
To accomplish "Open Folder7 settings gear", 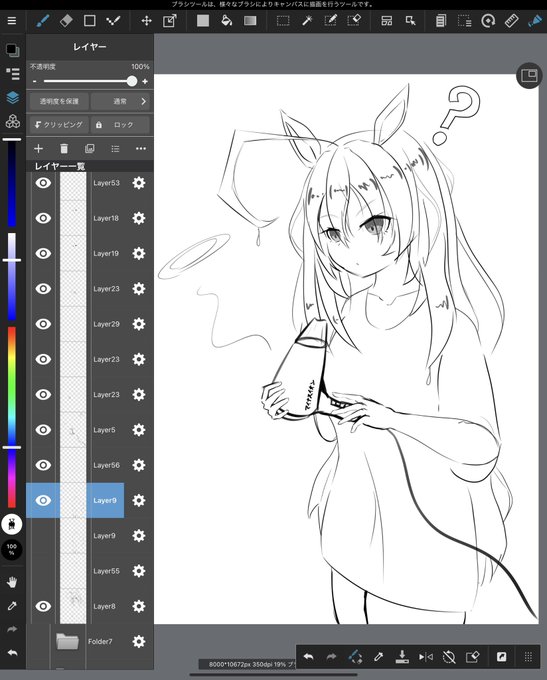I will (x=139, y=641).
